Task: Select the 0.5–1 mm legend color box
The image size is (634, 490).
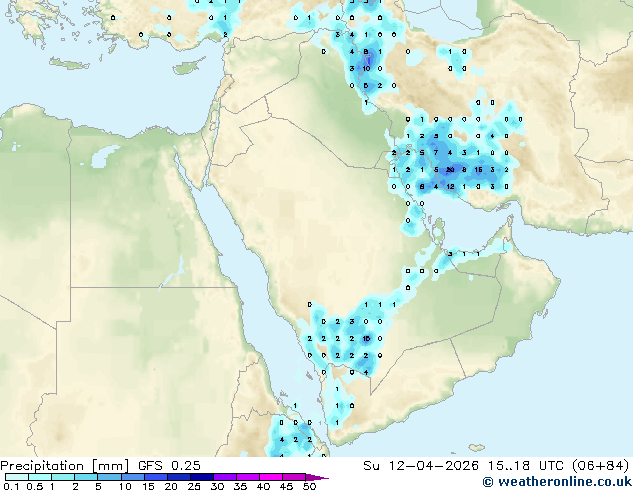Action: click(40, 477)
